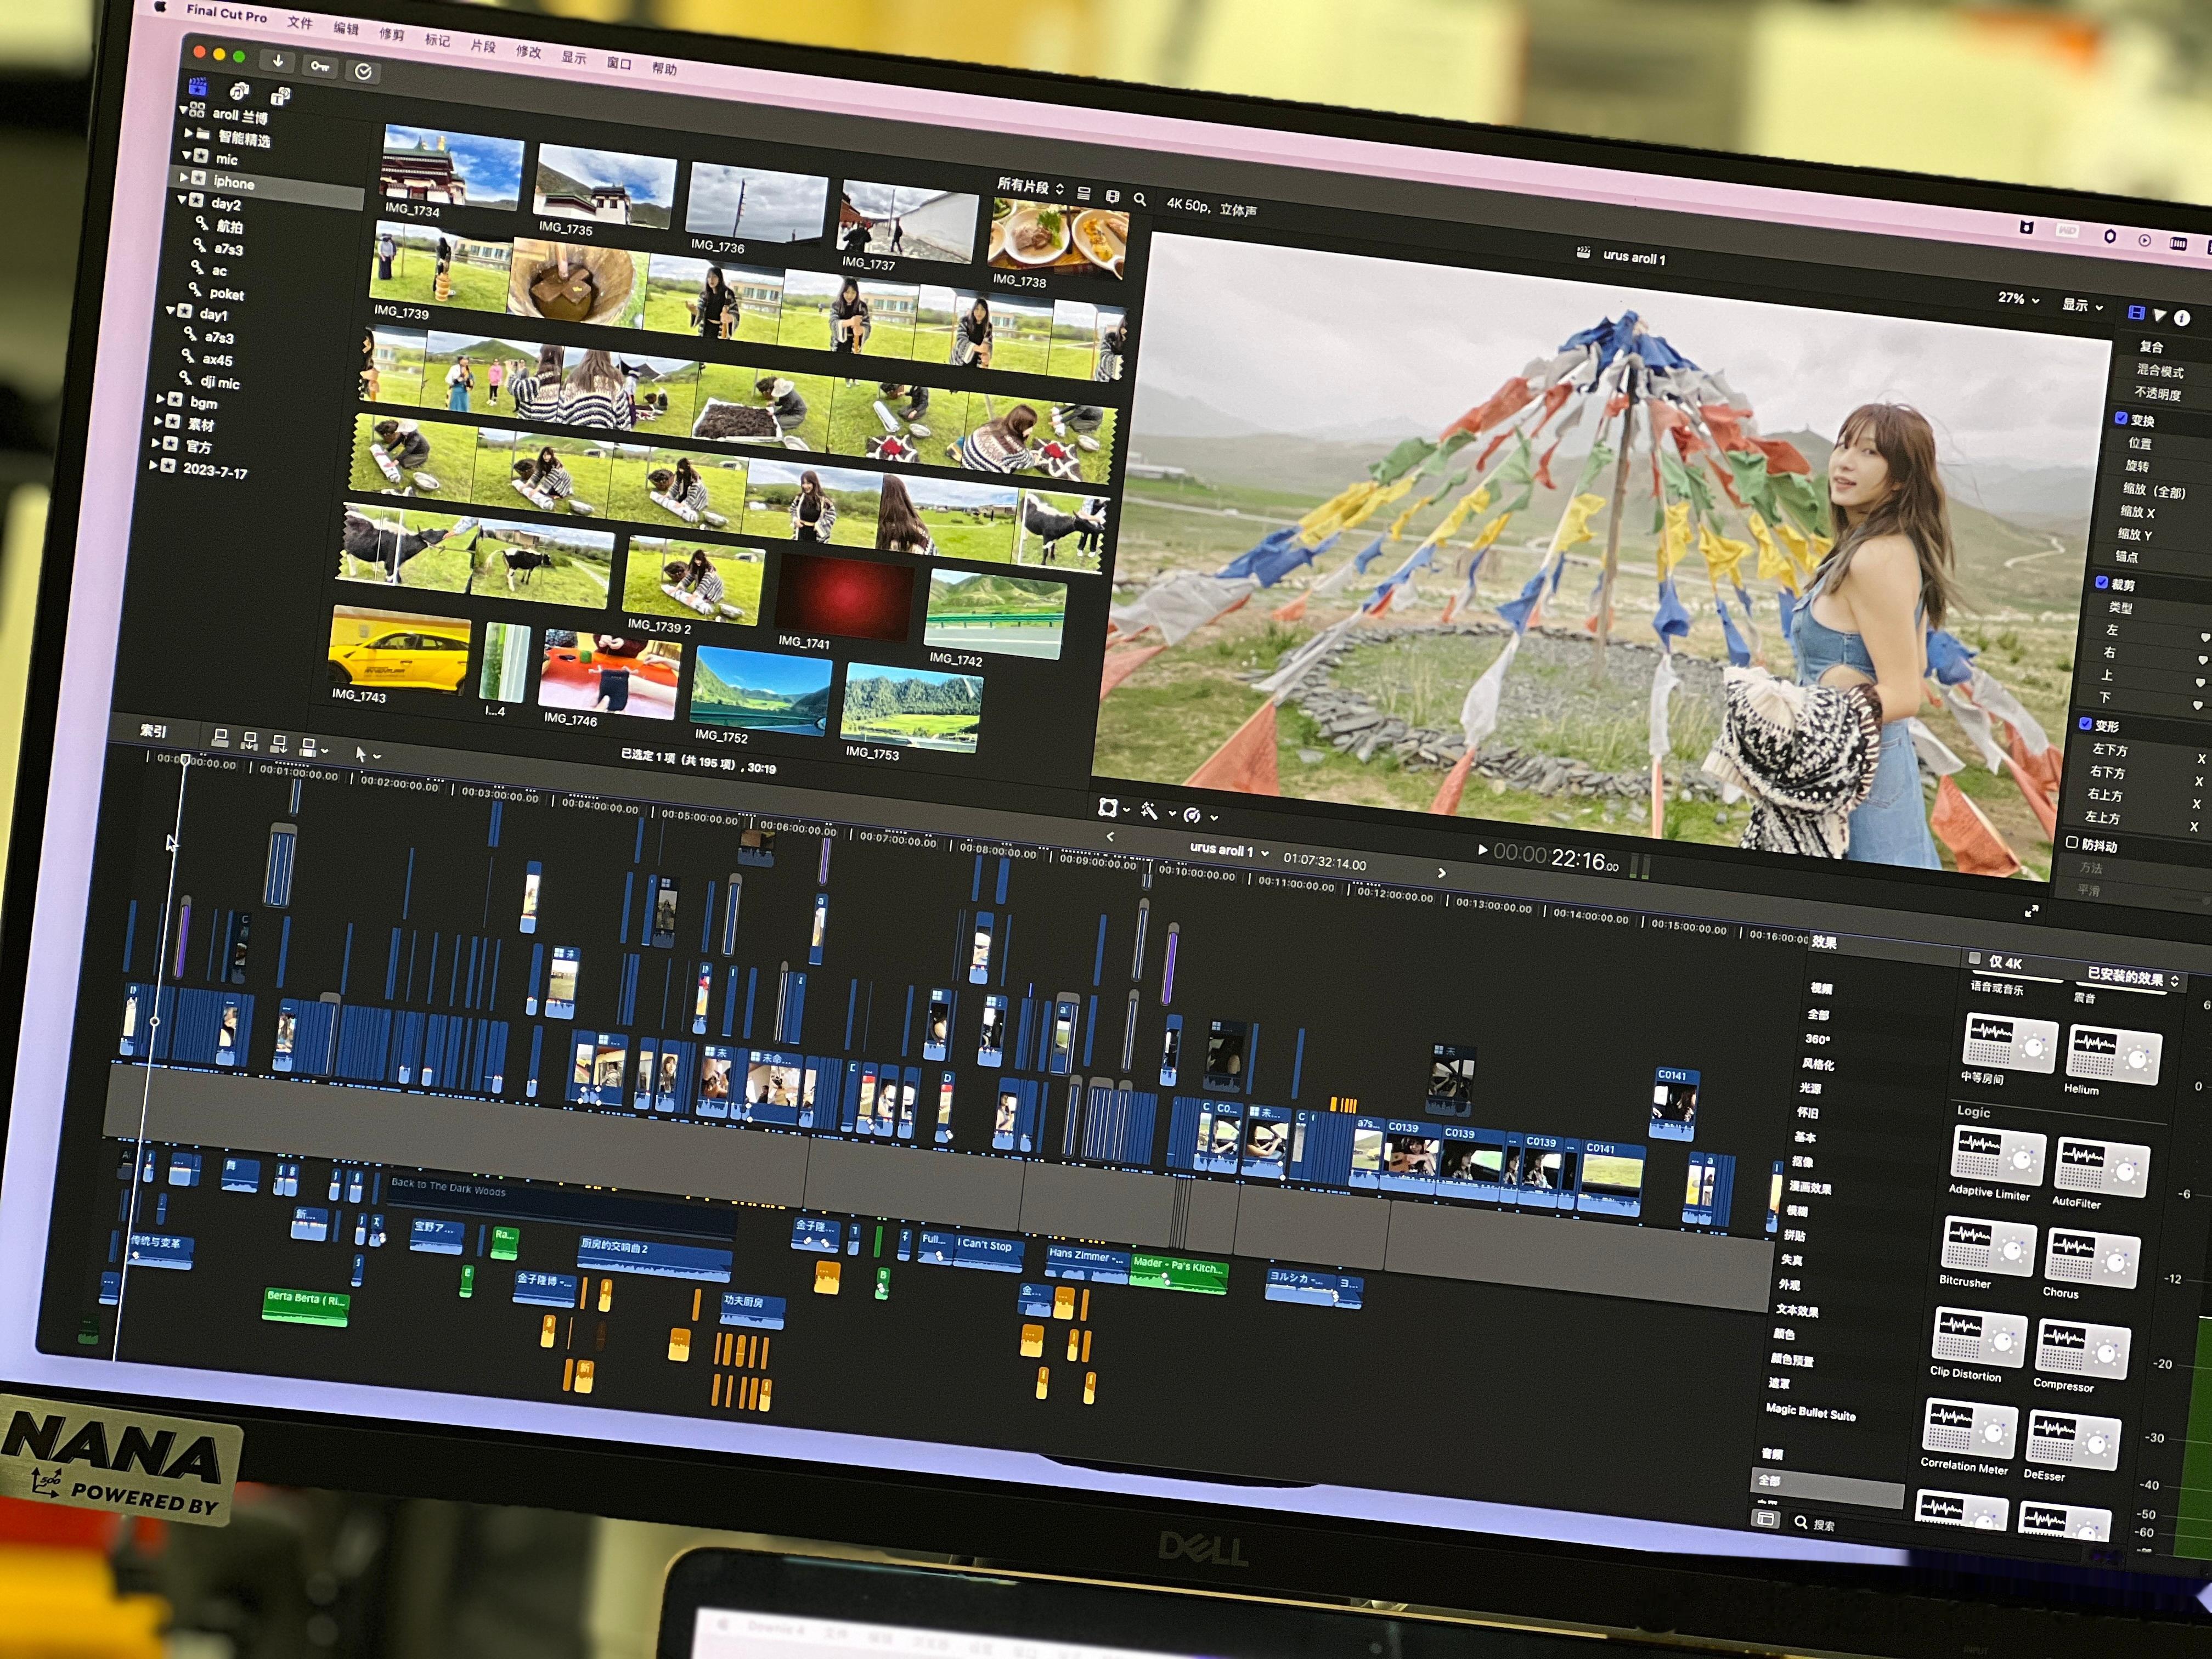Toggle the 仅 4K checkbox
The image size is (2212, 1659).
click(1975, 958)
